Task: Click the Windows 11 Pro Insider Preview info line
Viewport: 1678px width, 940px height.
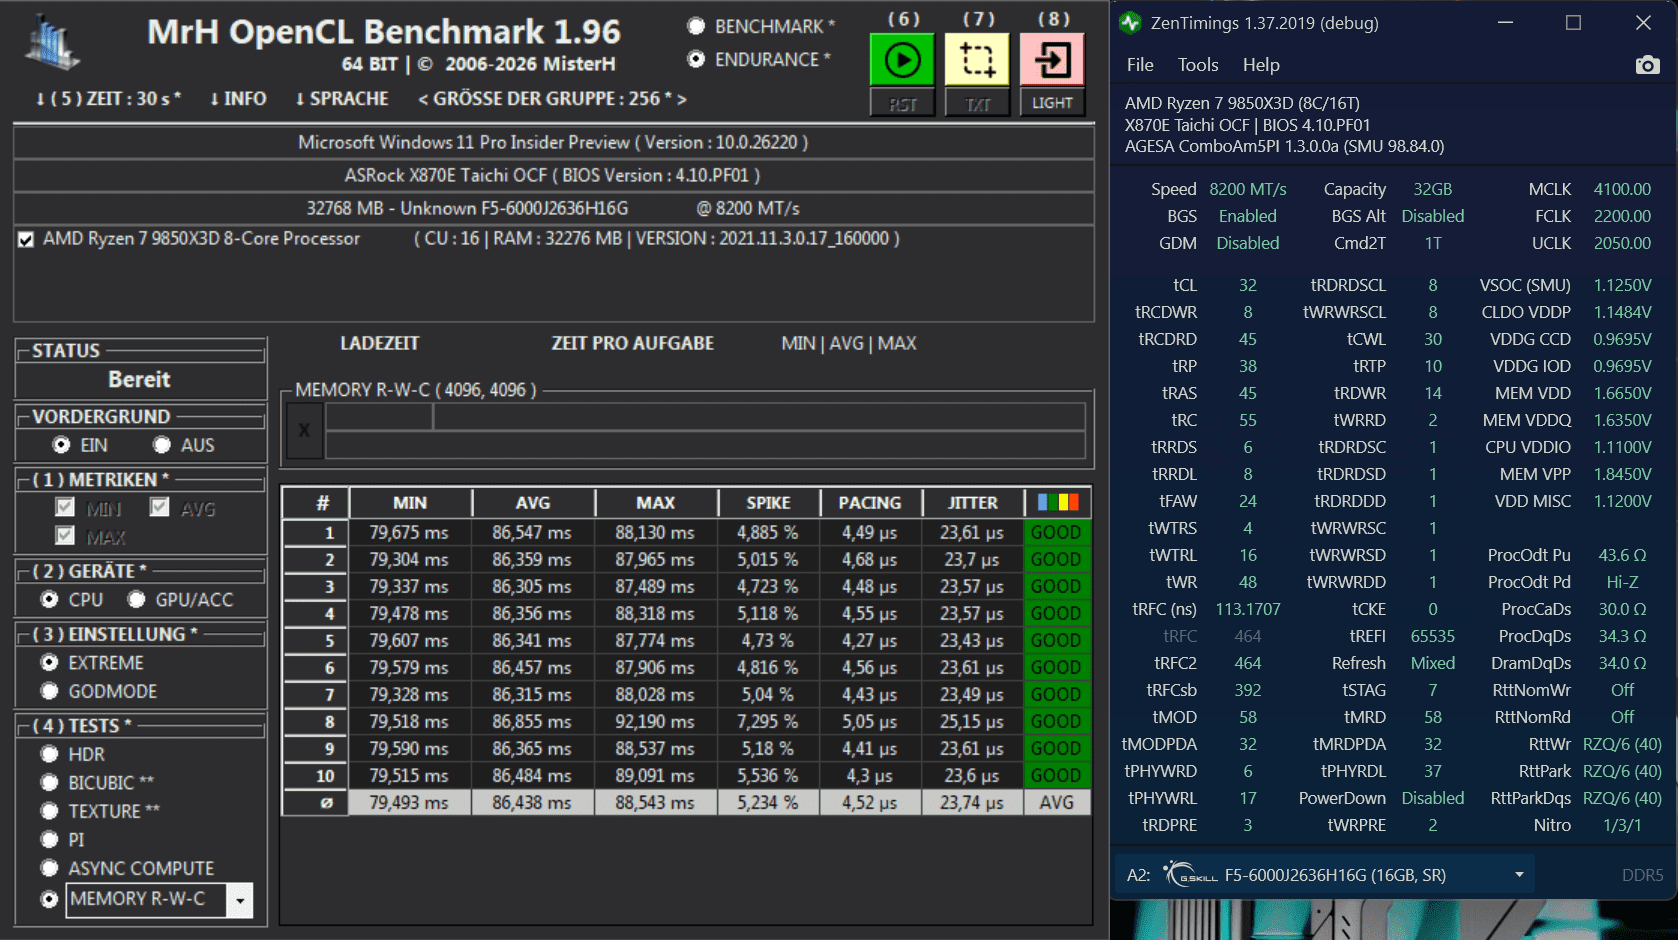Action: click(x=553, y=142)
